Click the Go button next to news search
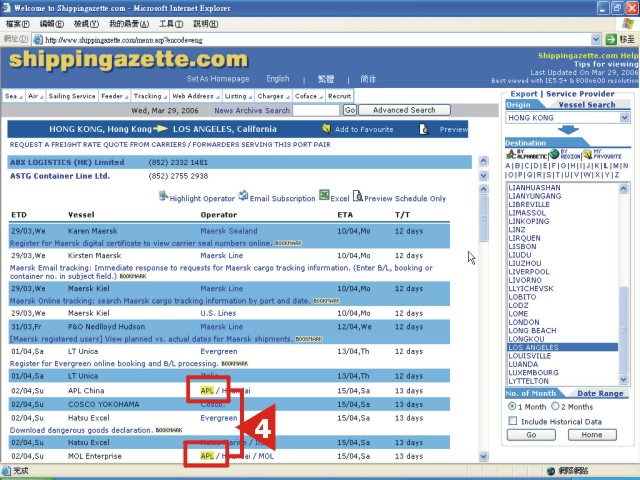 (350, 110)
